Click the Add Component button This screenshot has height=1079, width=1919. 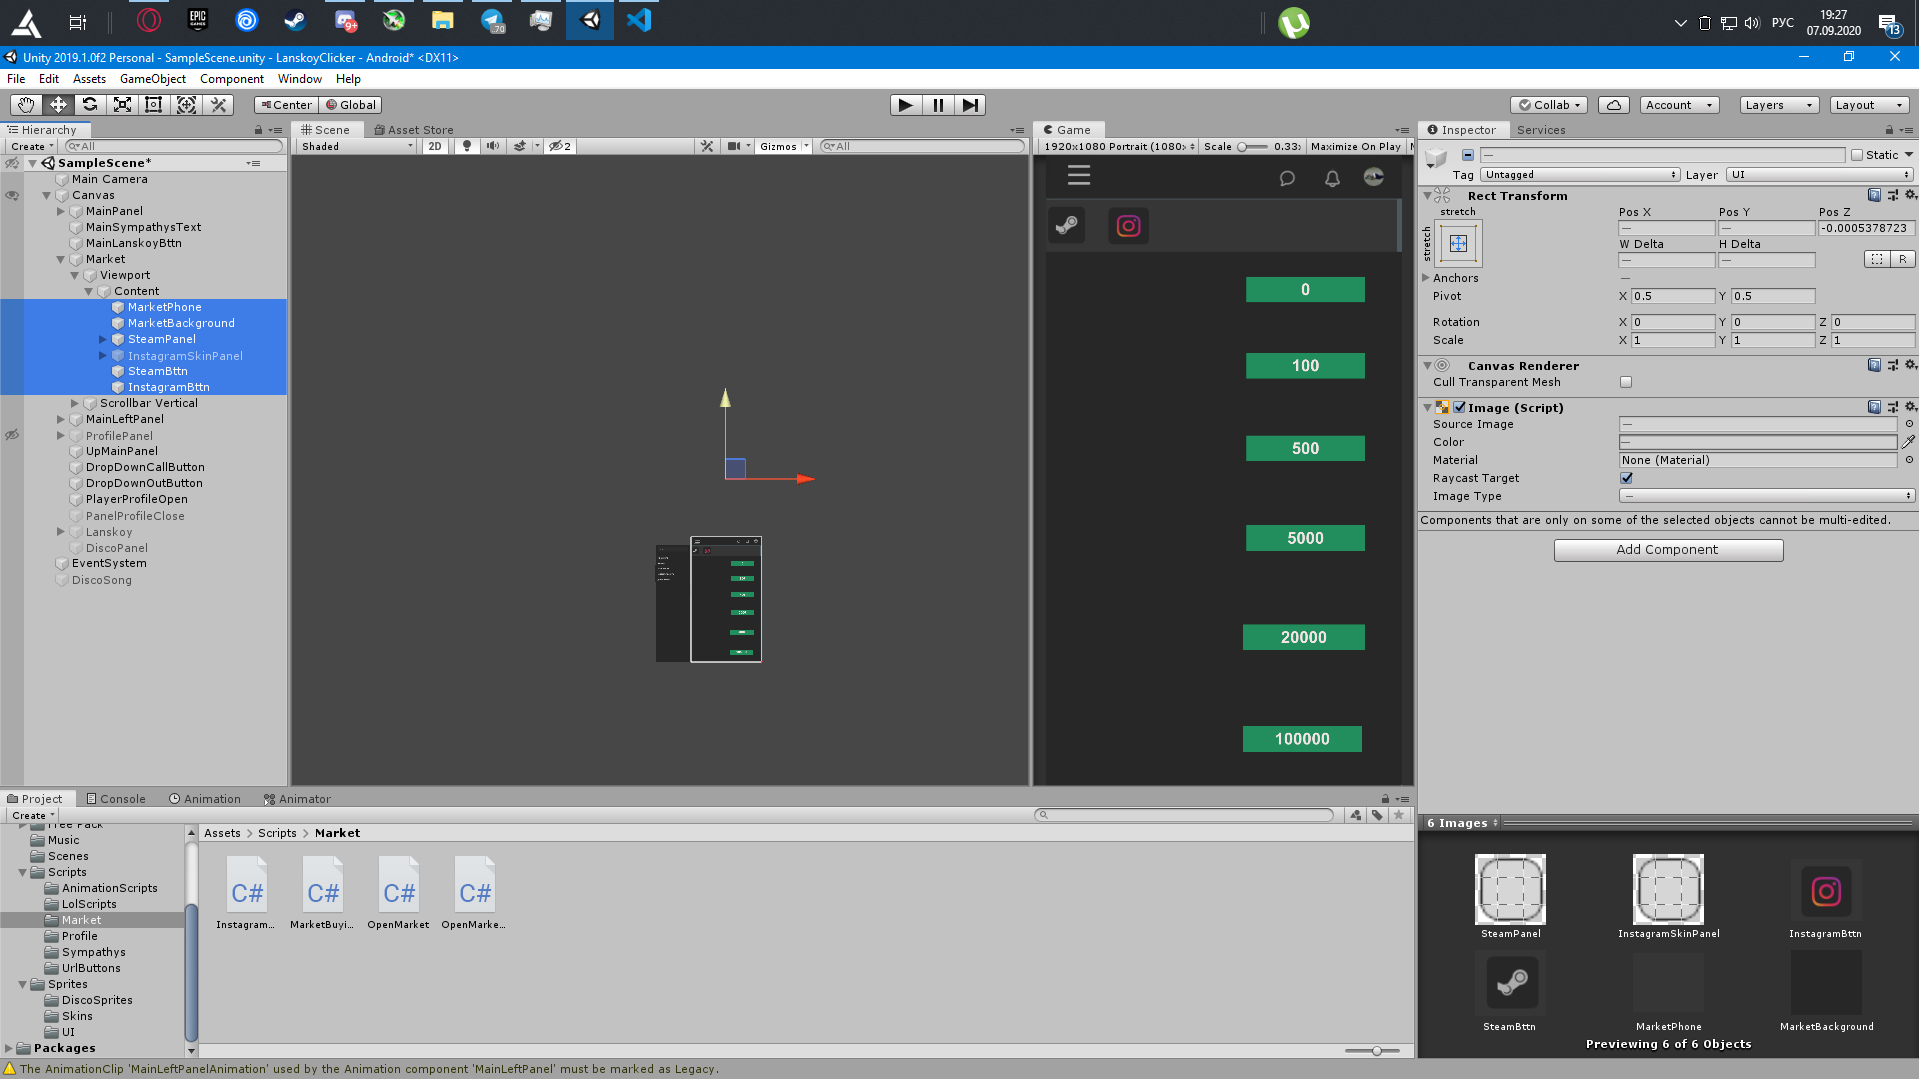pyautogui.click(x=1668, y=550)
